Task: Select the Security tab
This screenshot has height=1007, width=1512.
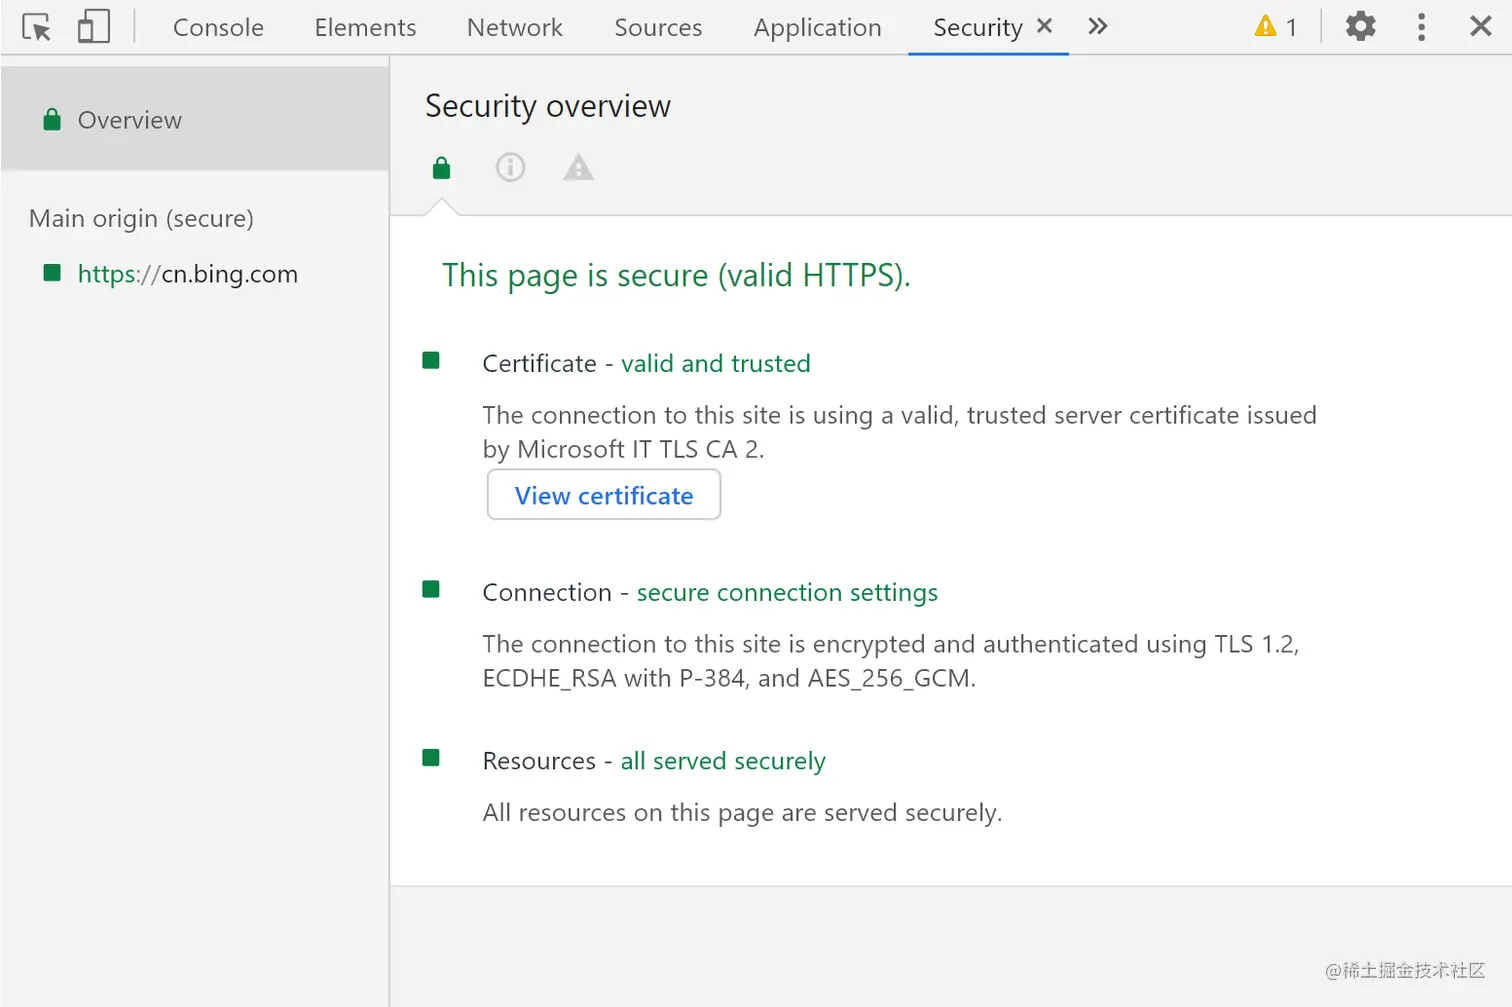Action: 977,28
